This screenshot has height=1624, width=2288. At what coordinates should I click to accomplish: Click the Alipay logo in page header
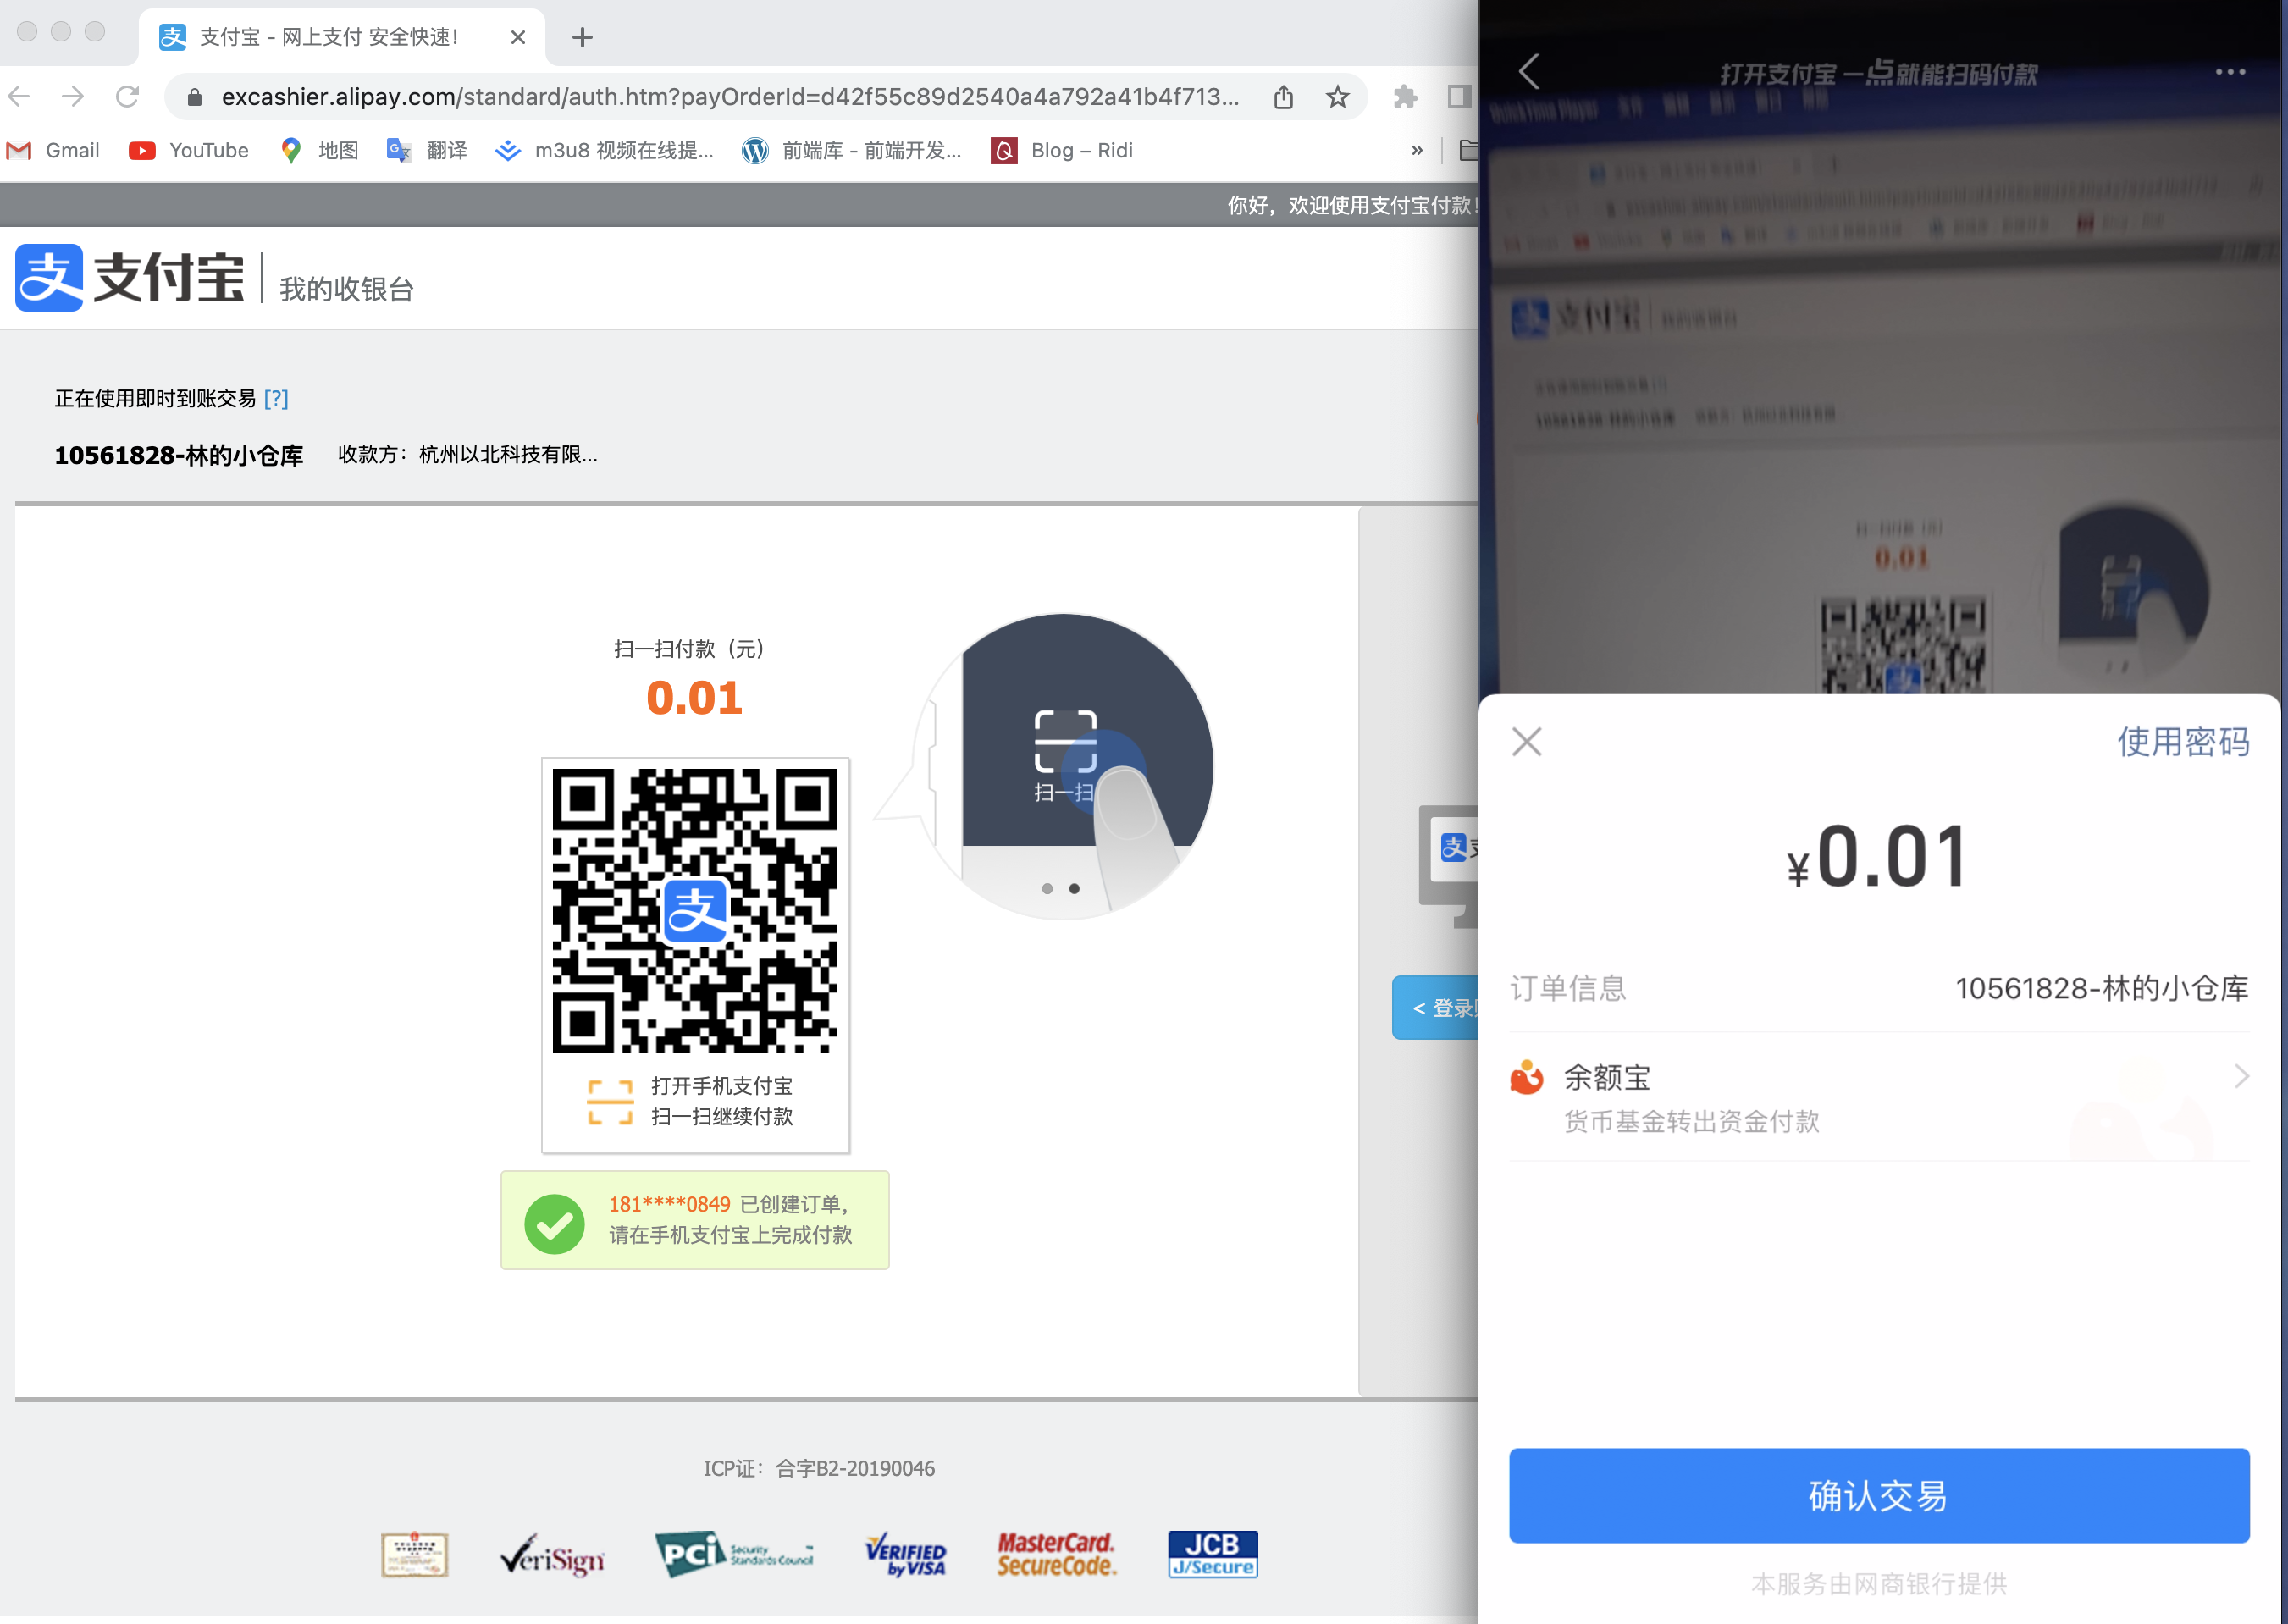[x=130, y=278]
